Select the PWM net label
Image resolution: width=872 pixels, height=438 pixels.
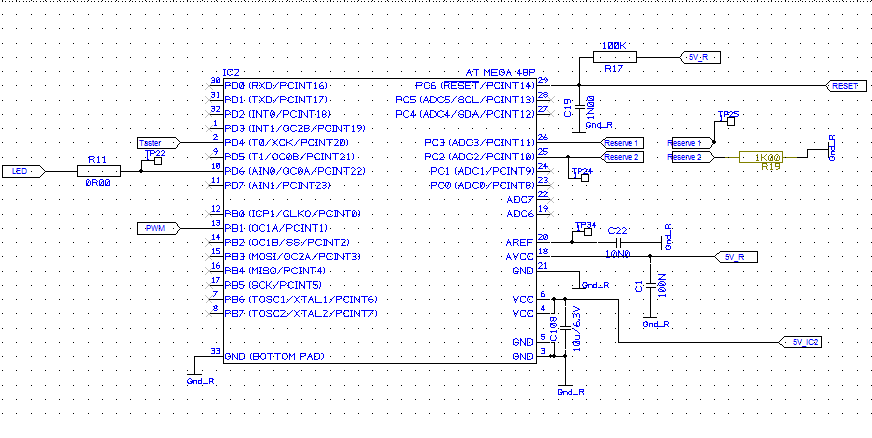[x=159, y=228]
